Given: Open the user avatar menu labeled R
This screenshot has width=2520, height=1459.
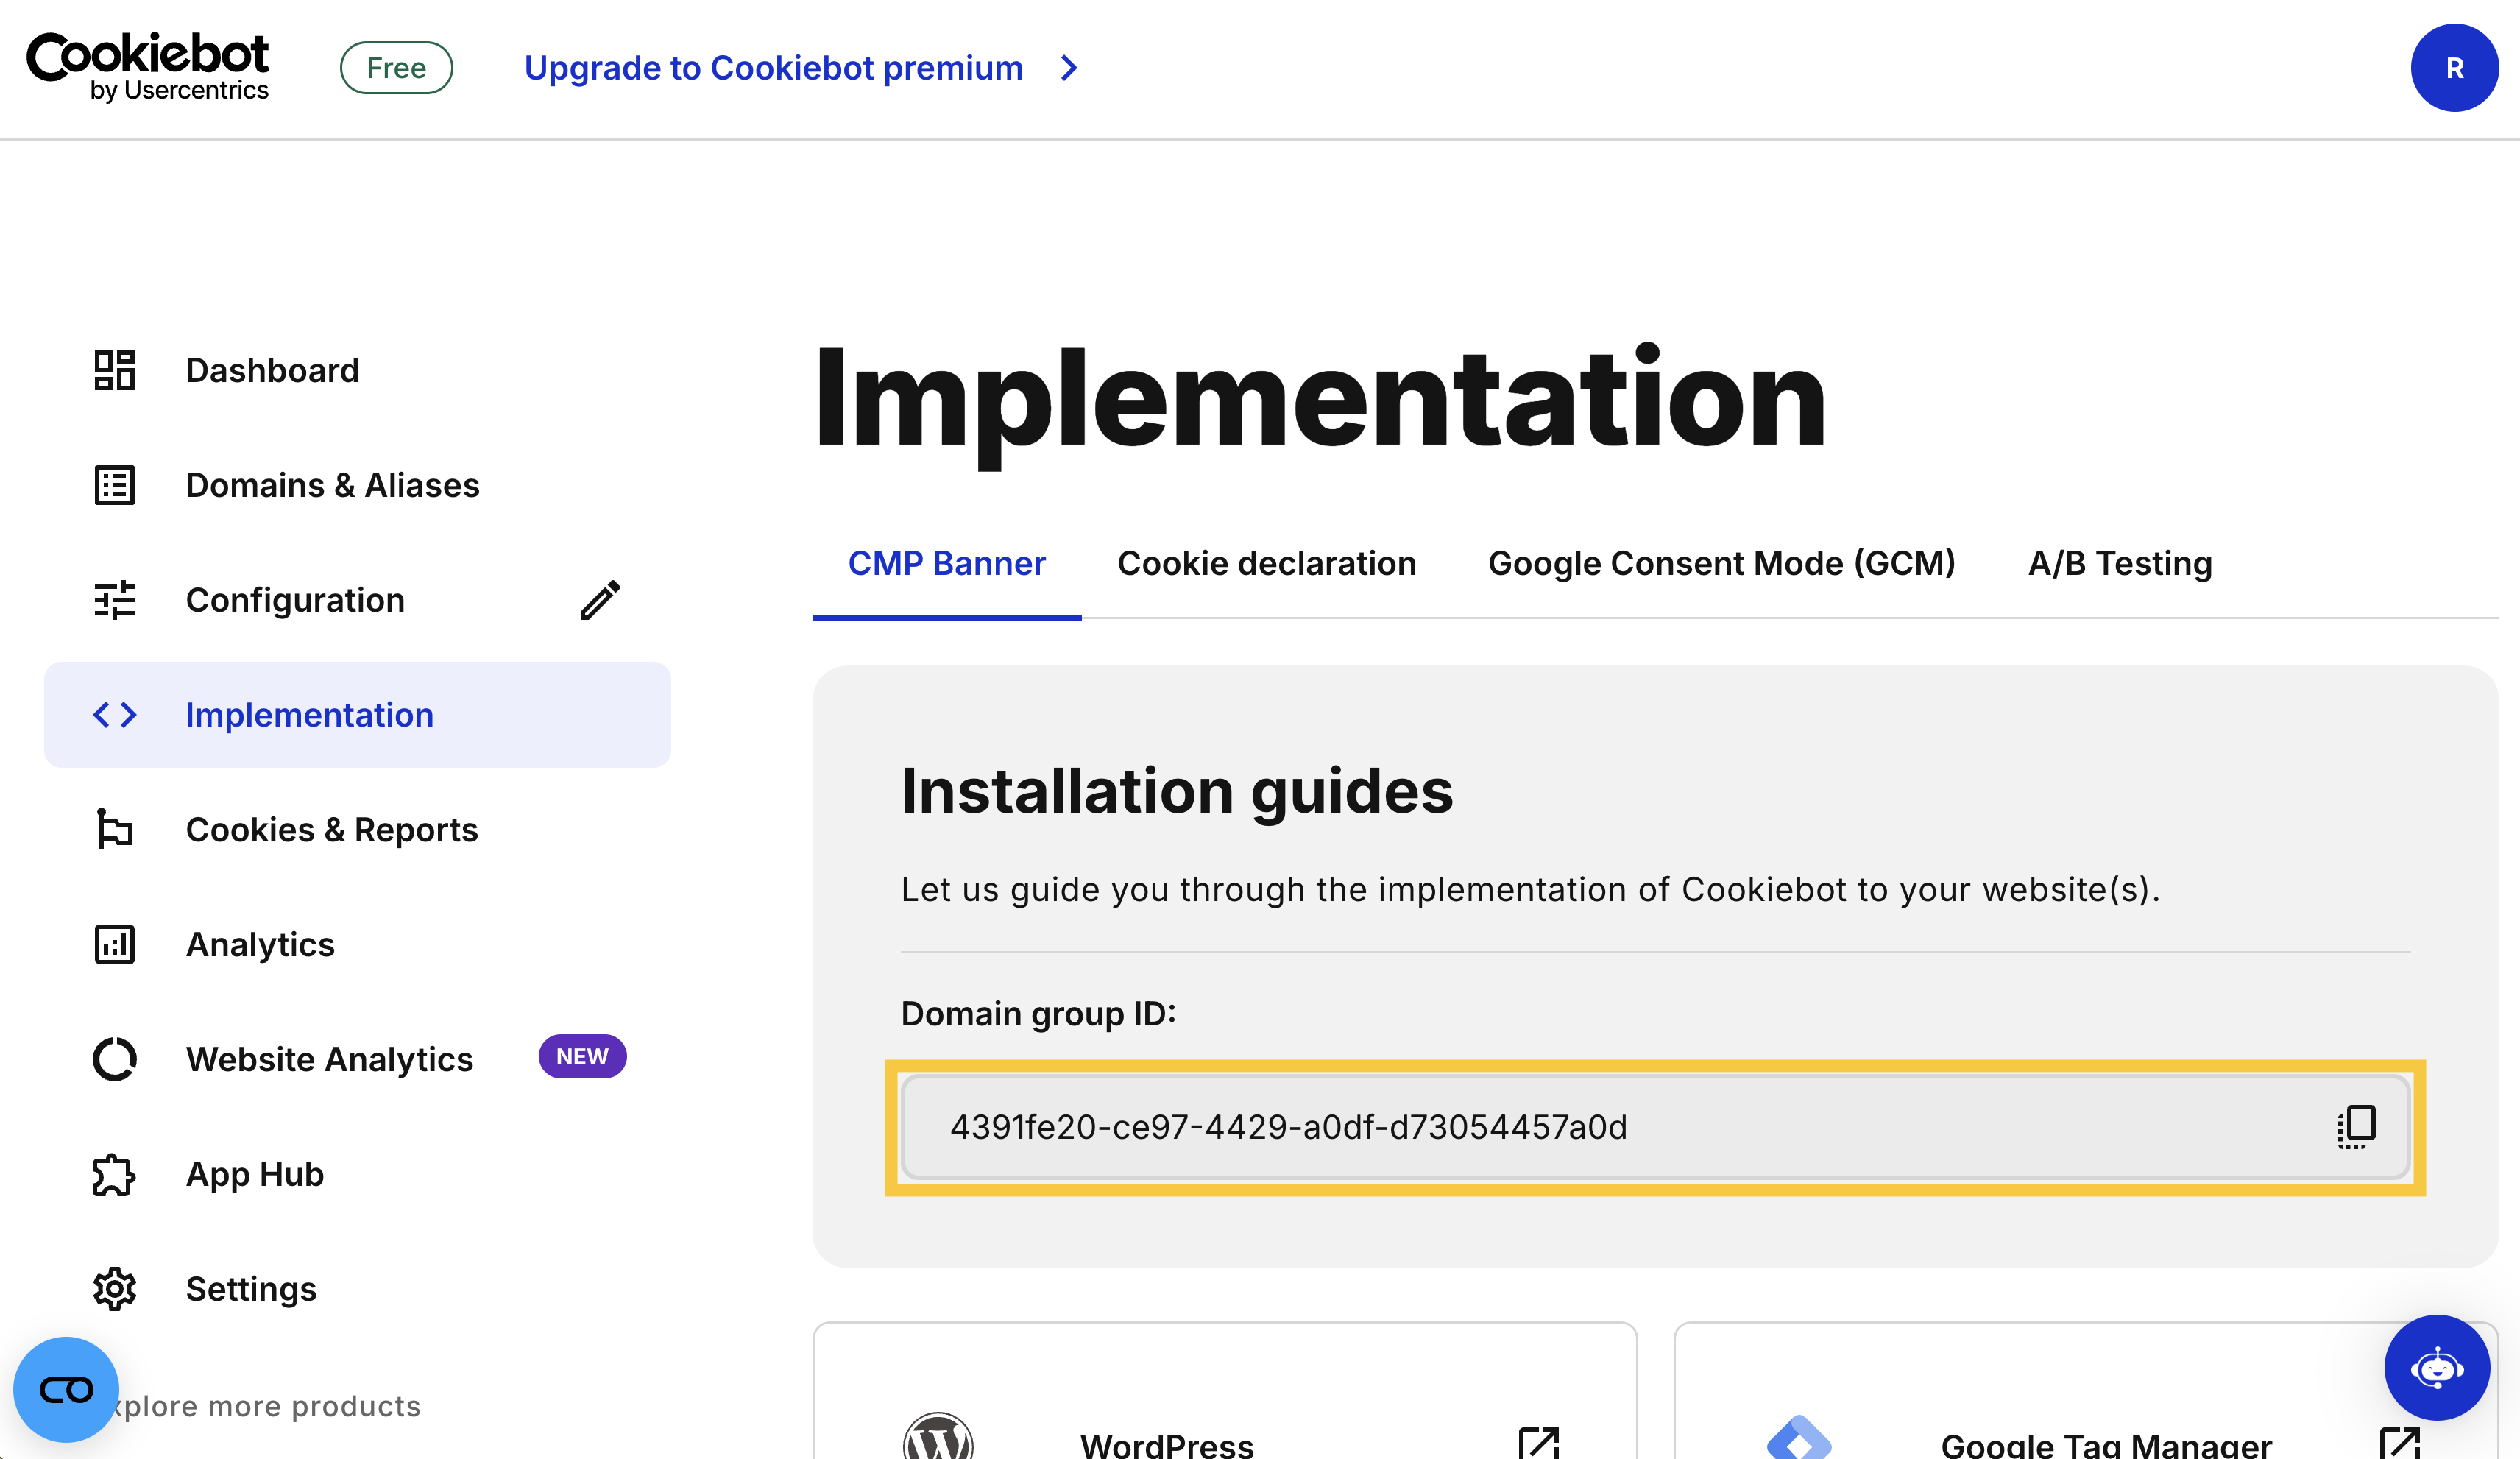Looking at the screenshot, I should [x=2454, y=68].
